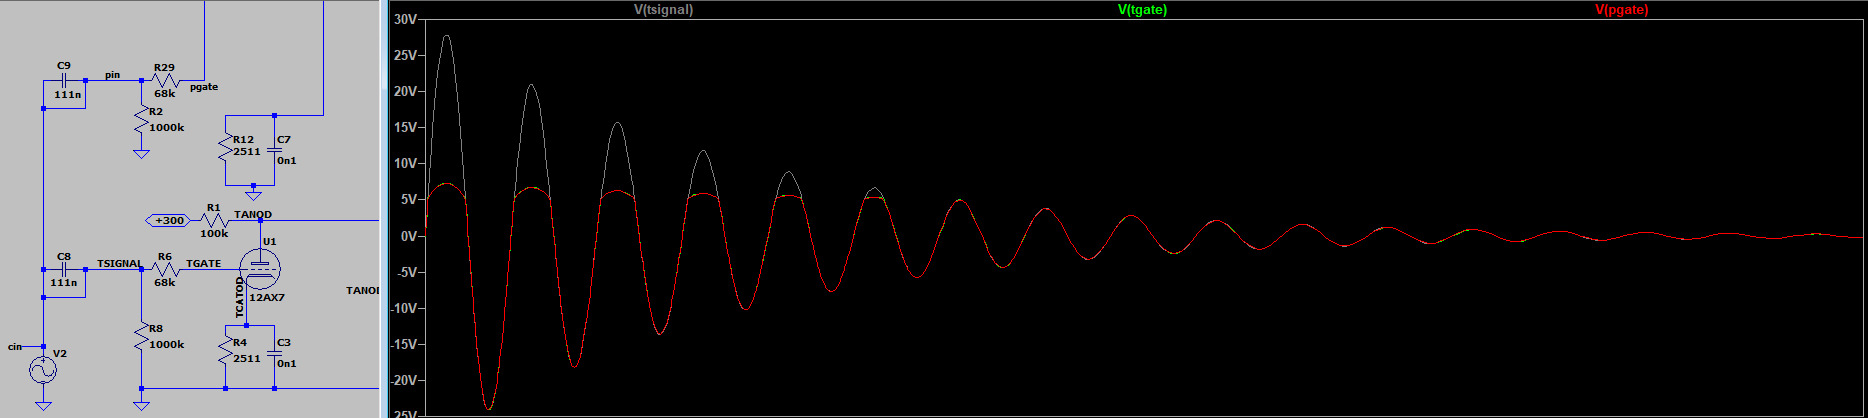
Task: Click the 12AX7 triode tube symbol U1
Action: [260, 267]
